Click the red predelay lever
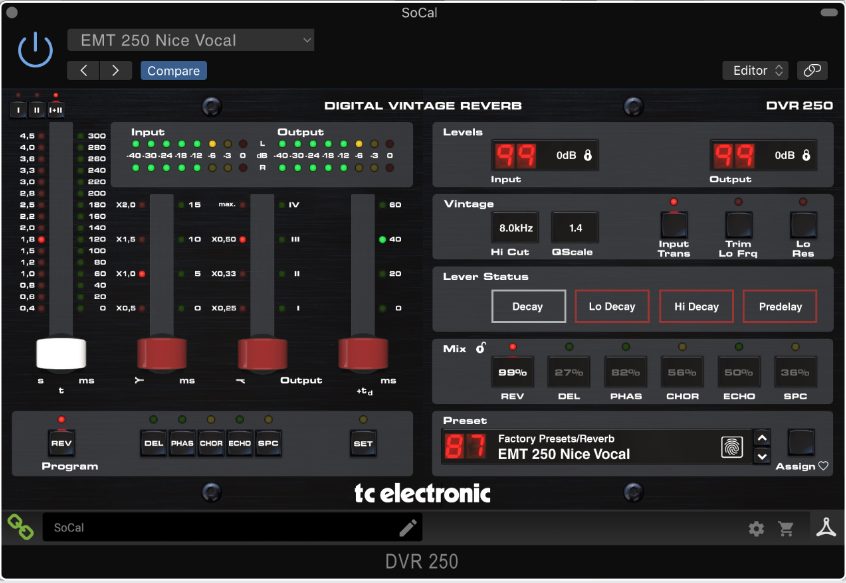 click(x=363, y=354)
